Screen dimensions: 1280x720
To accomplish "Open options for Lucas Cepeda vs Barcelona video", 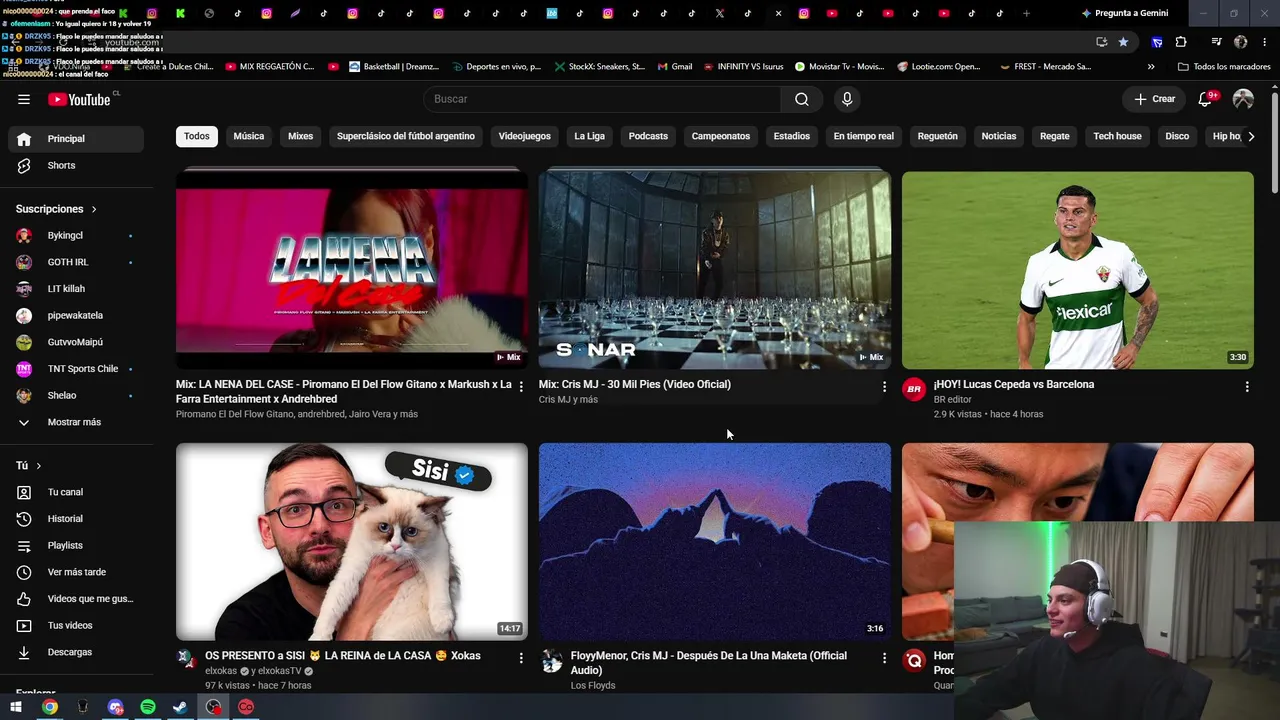I will (1247, 386).
